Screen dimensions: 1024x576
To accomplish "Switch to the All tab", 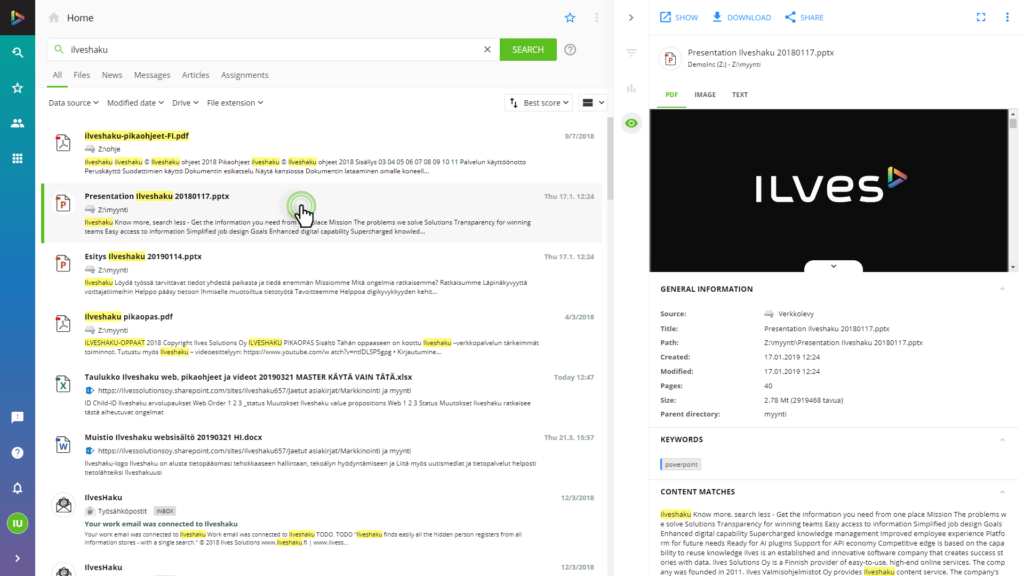I will pos(57,75).
